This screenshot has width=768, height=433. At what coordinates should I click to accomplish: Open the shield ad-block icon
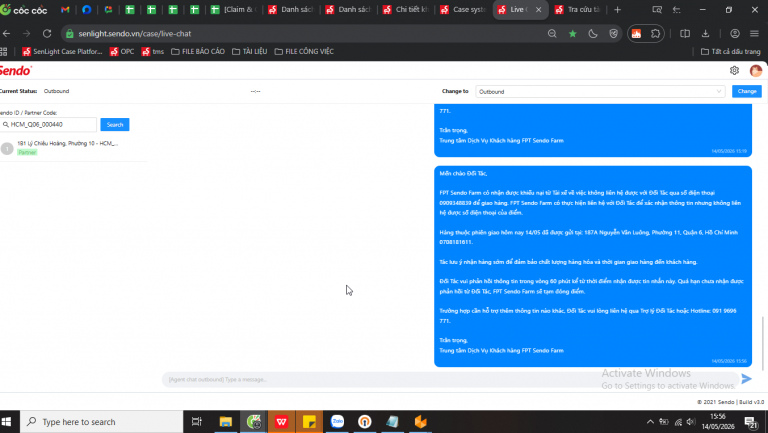click(x=613, y=33)
